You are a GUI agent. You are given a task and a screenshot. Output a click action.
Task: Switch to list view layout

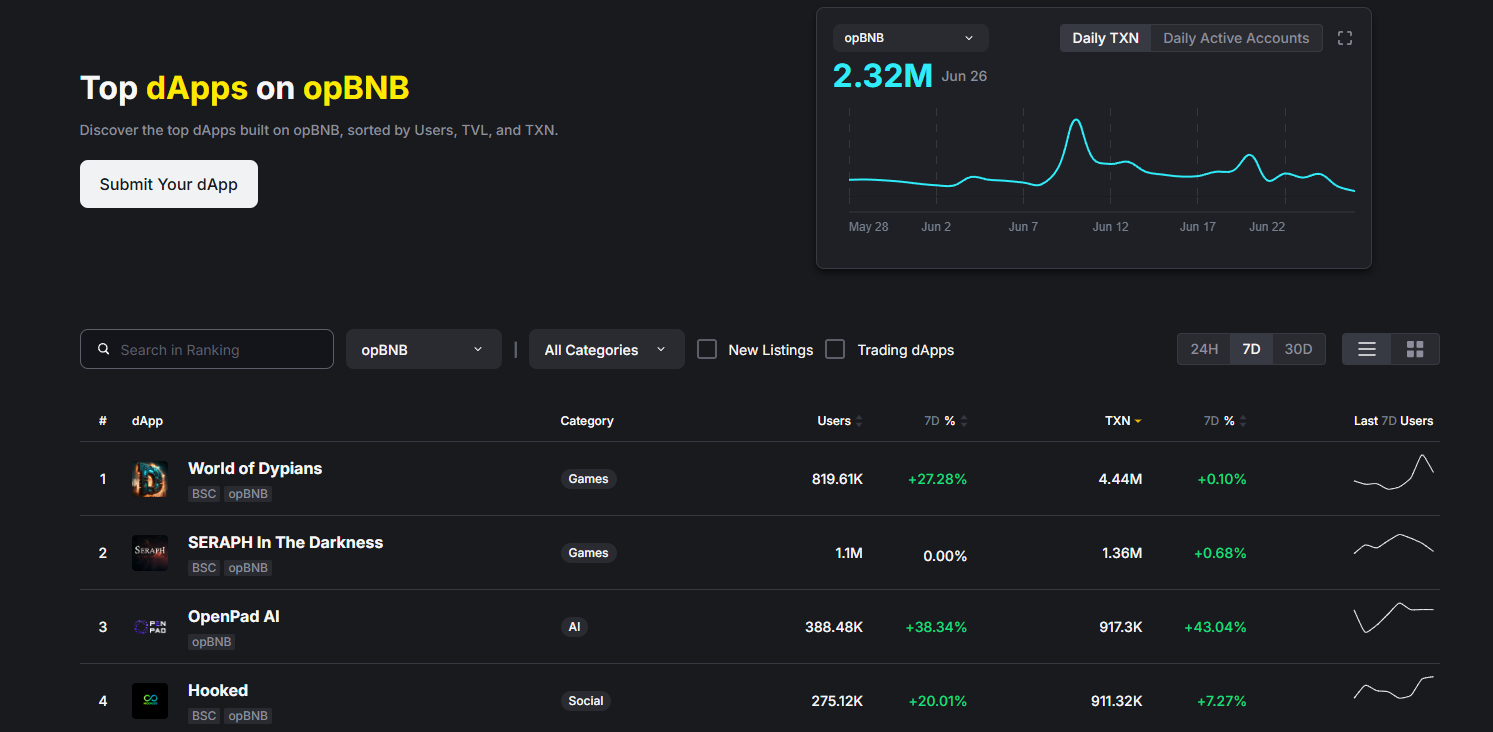[1366, 349]
